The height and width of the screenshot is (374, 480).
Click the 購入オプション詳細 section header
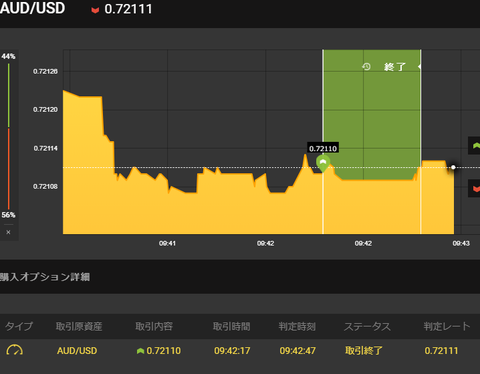[45, 277]
